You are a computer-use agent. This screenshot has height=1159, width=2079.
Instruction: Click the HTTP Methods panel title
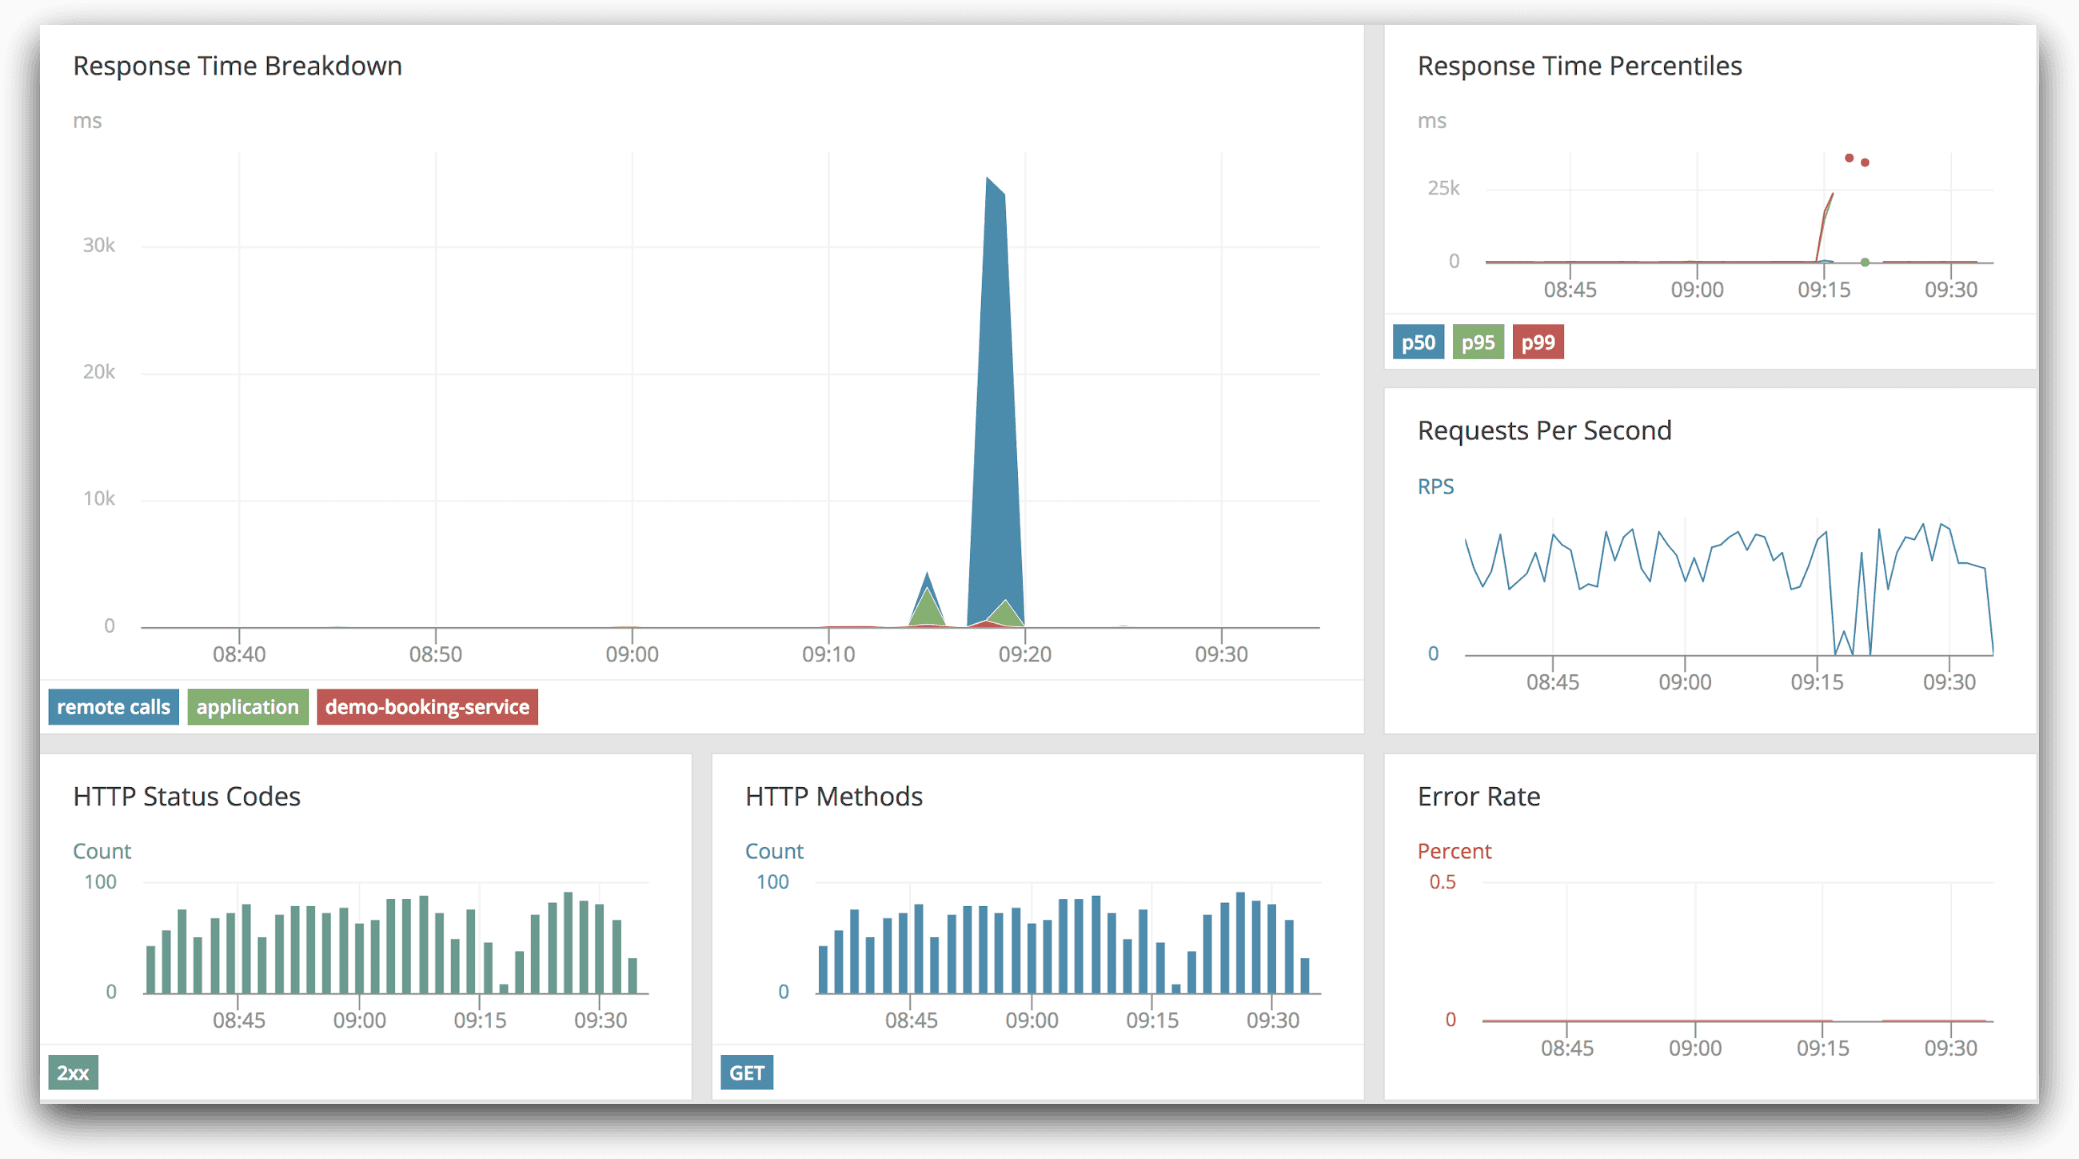click(x=833, y=797)
